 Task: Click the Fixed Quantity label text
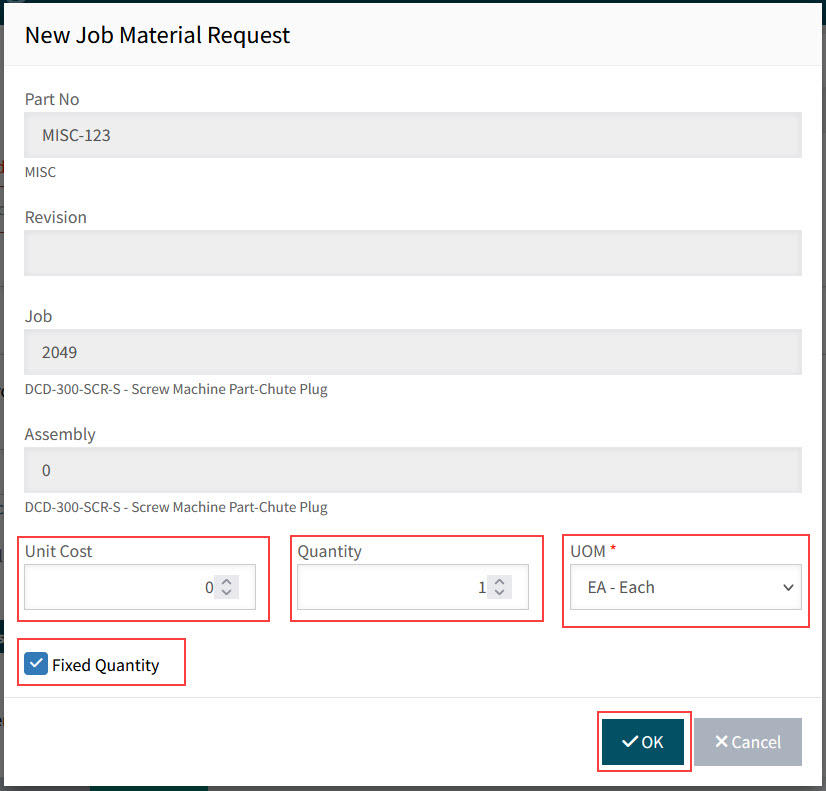click(x=105, y=665)
